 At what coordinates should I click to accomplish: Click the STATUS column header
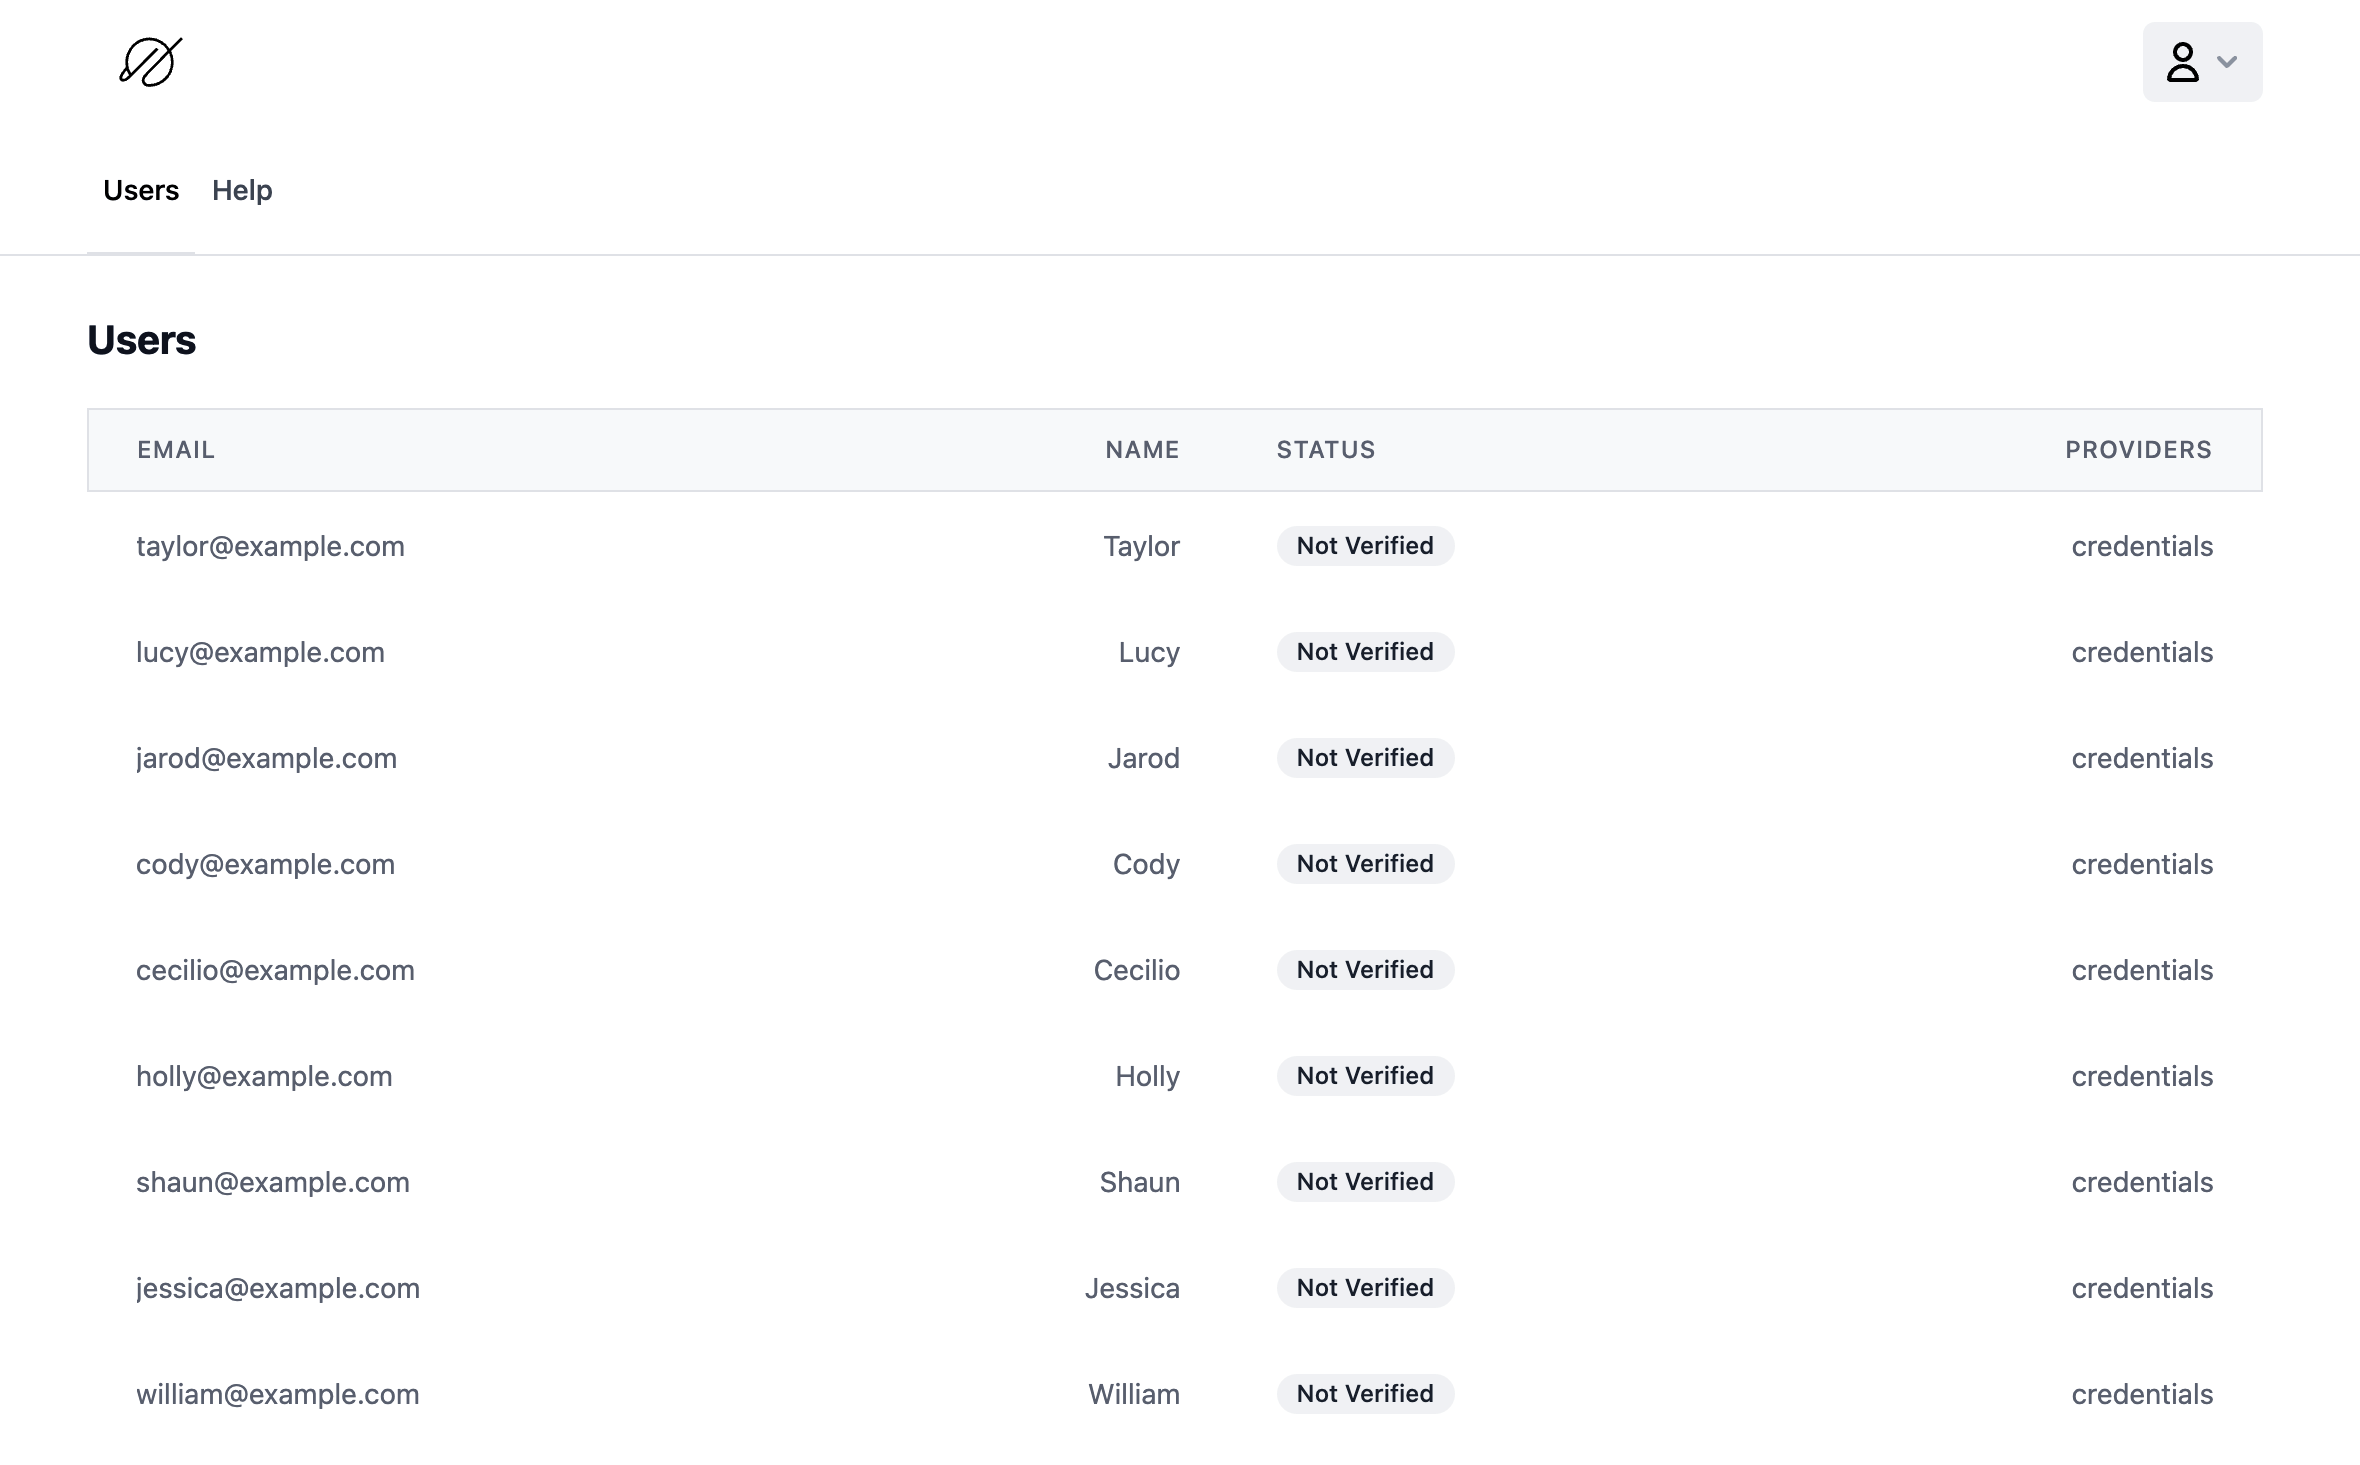point(1326,450)
